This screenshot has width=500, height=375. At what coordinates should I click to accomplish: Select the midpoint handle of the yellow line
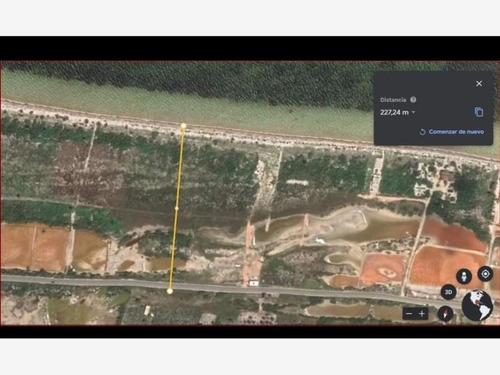(x=176, y=208)
